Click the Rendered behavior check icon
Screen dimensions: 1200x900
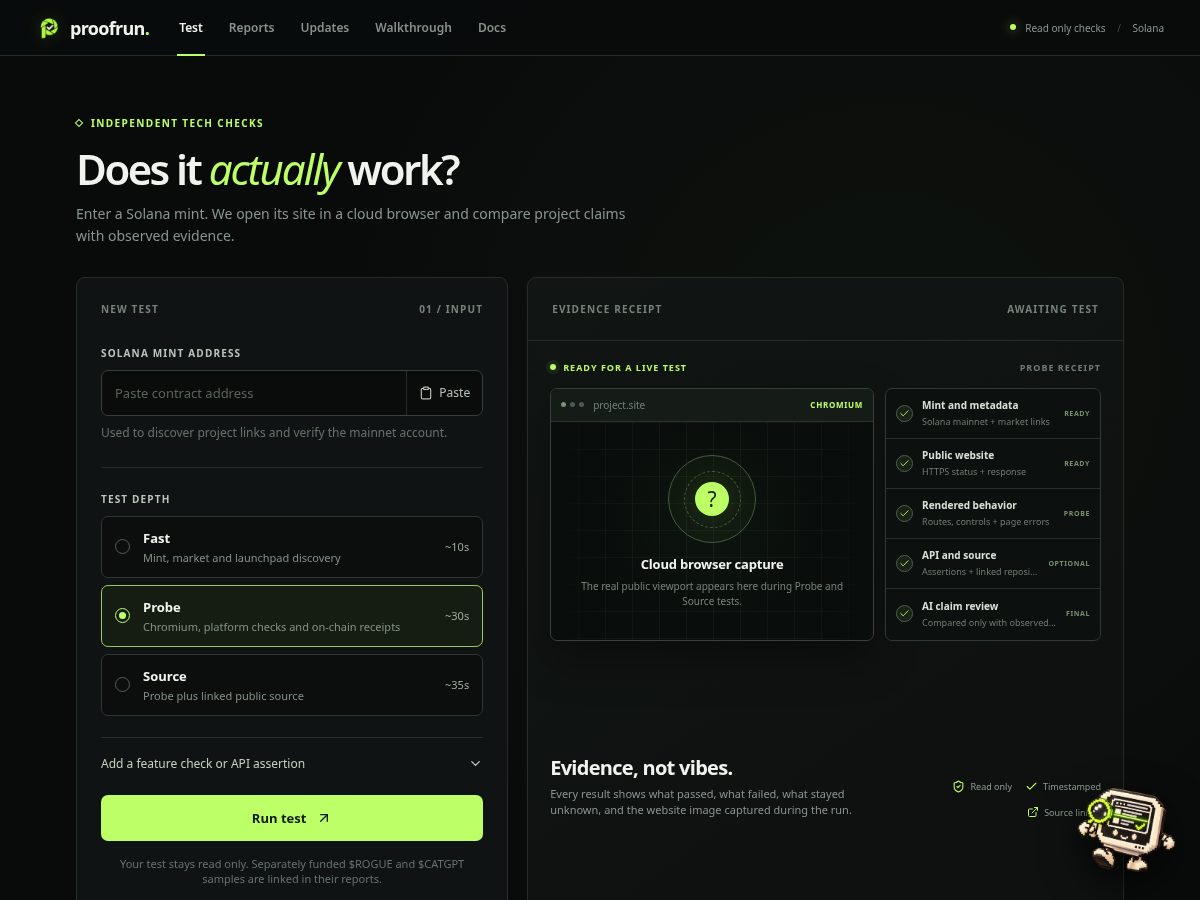click(x=904, y=513)
